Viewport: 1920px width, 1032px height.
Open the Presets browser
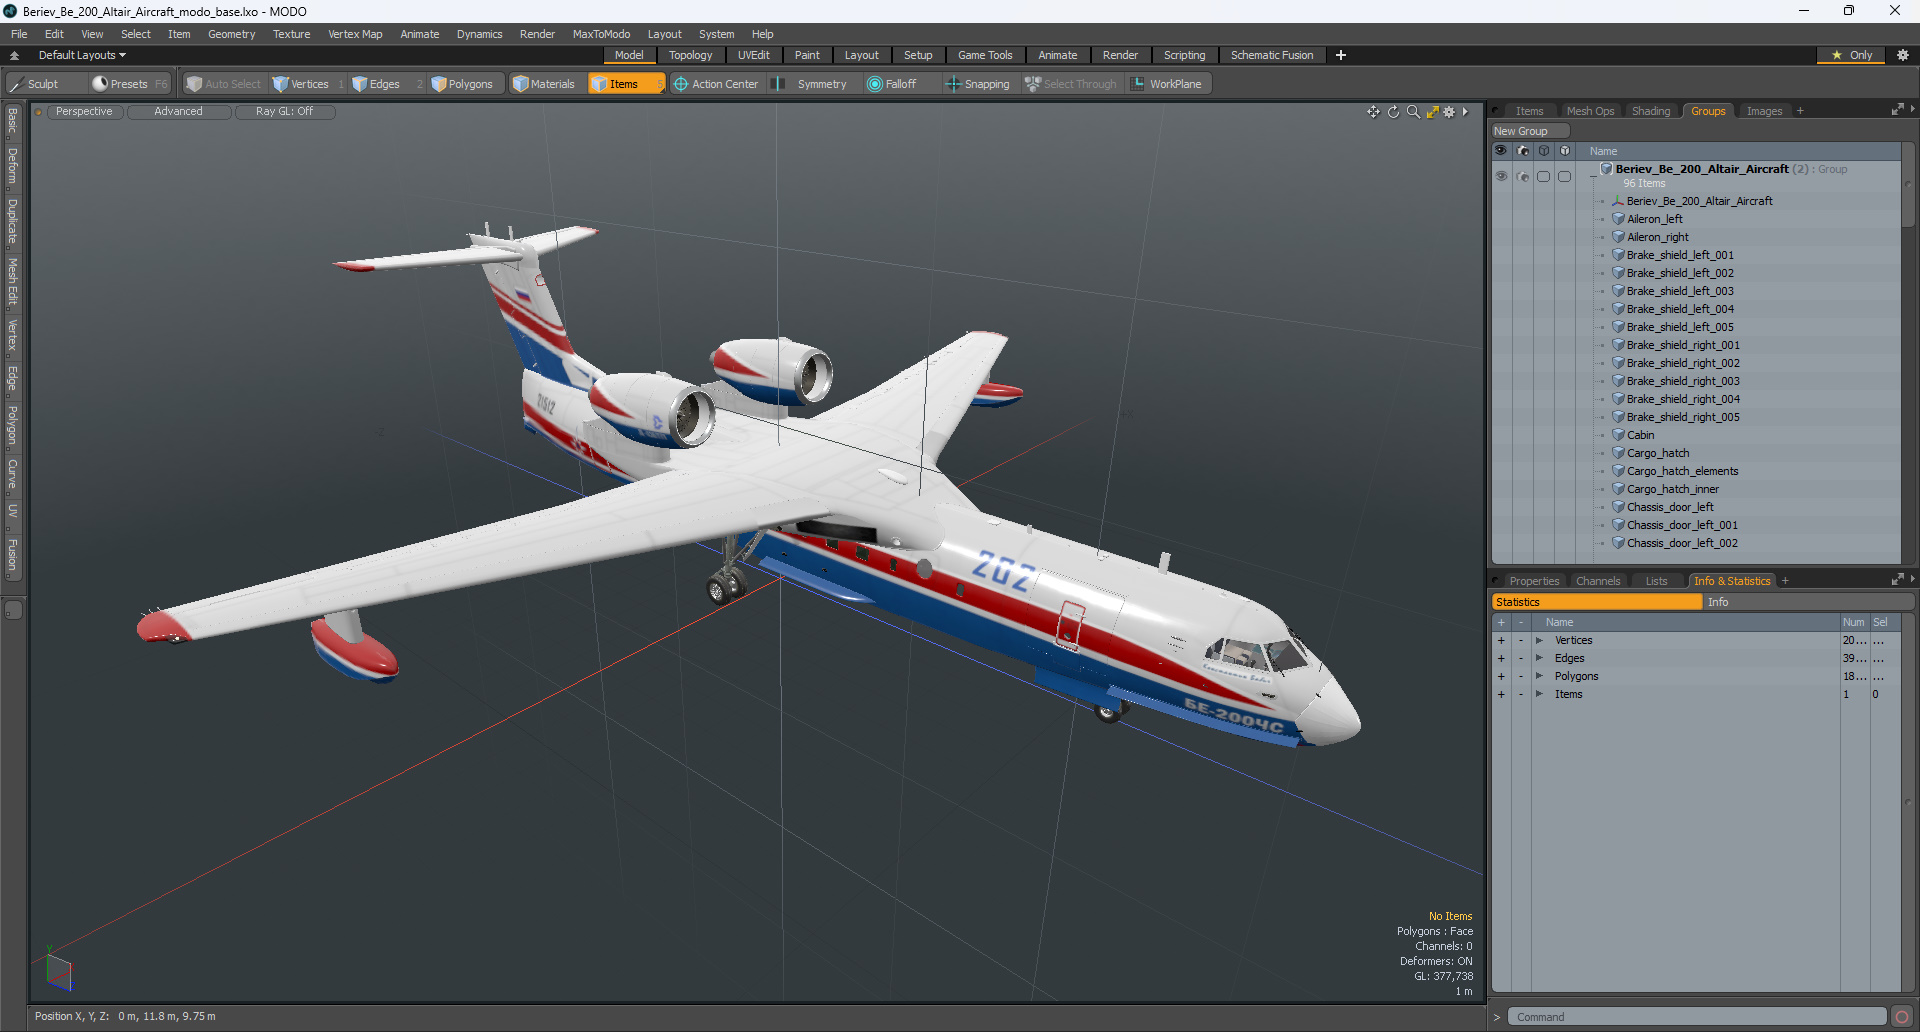[x=129, y=84]
